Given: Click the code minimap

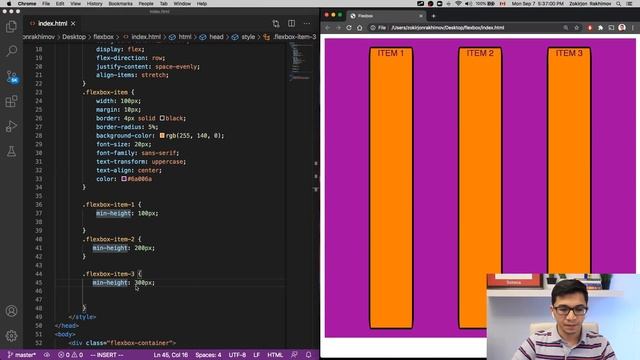Looking at the screenshot, I should [x=301, y=61].
